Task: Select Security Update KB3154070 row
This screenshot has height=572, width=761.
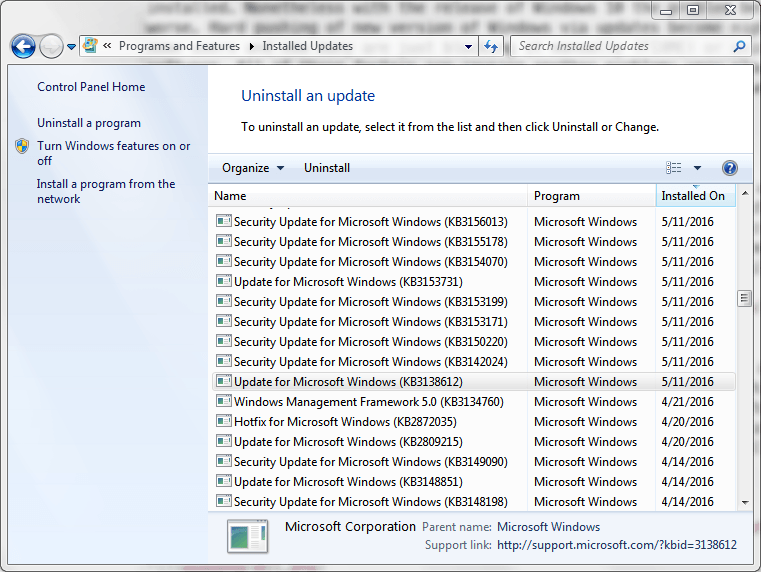Action: coord(474,261)
